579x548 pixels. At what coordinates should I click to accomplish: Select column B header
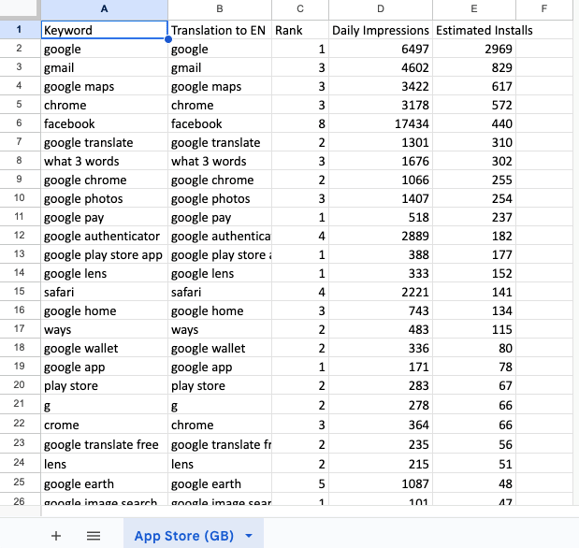tap(219, 9)
